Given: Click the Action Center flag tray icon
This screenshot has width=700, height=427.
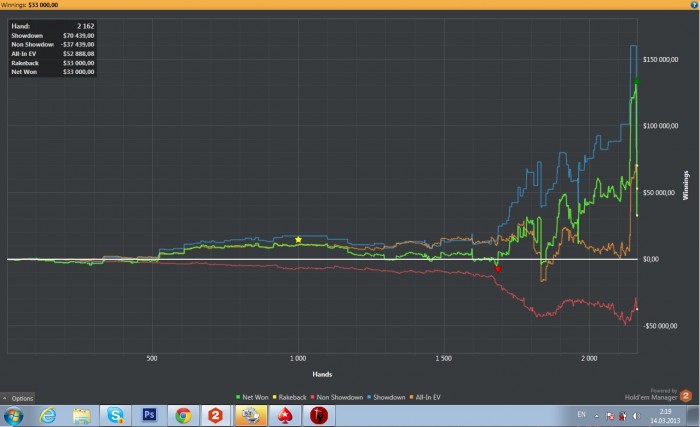Looking at the screenshot, I should pyautogui.click(x=610, y=416).
